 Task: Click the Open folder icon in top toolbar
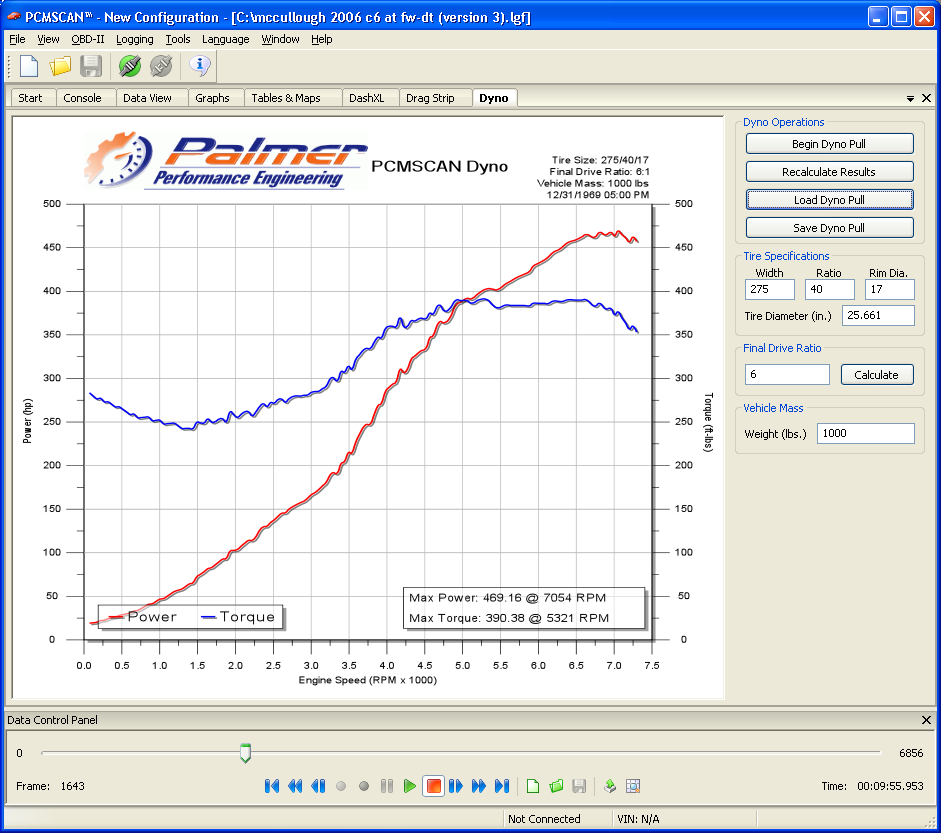click(60, 66)
